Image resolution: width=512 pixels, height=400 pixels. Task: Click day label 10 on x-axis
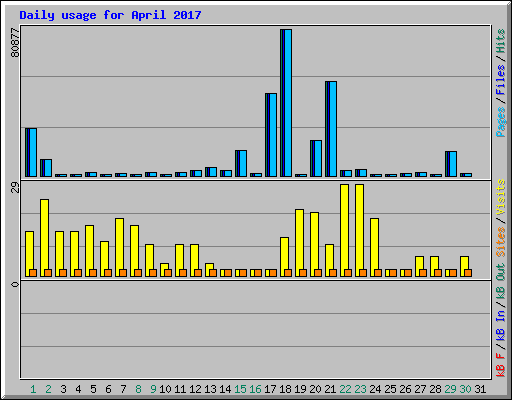coord(165,389)
